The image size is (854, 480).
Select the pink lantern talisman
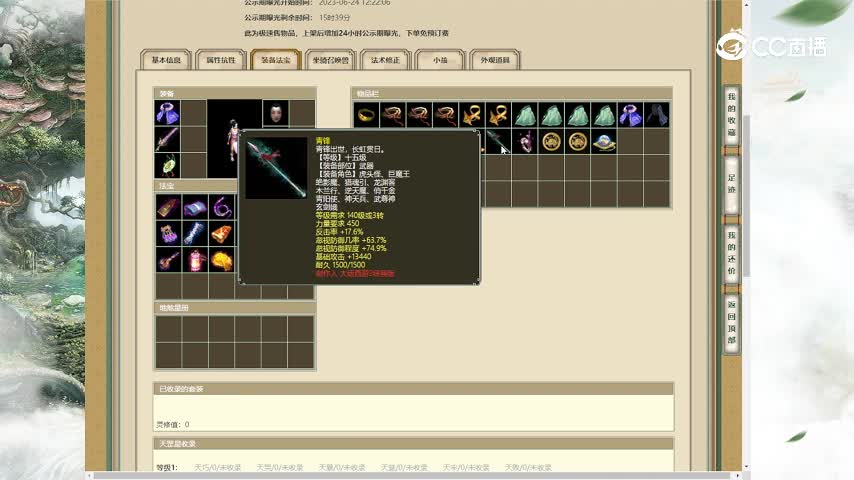pyautogui.click(x=195, y=260)
